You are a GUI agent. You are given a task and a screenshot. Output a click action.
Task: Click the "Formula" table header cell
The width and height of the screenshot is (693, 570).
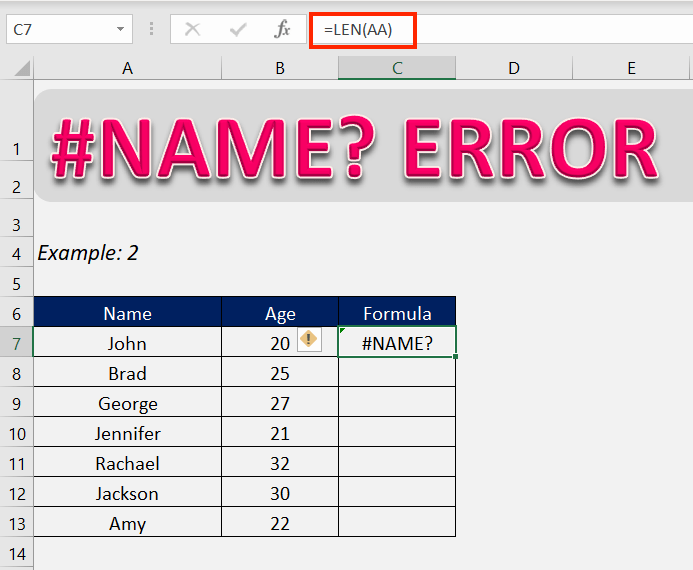(x=397, y=312)
